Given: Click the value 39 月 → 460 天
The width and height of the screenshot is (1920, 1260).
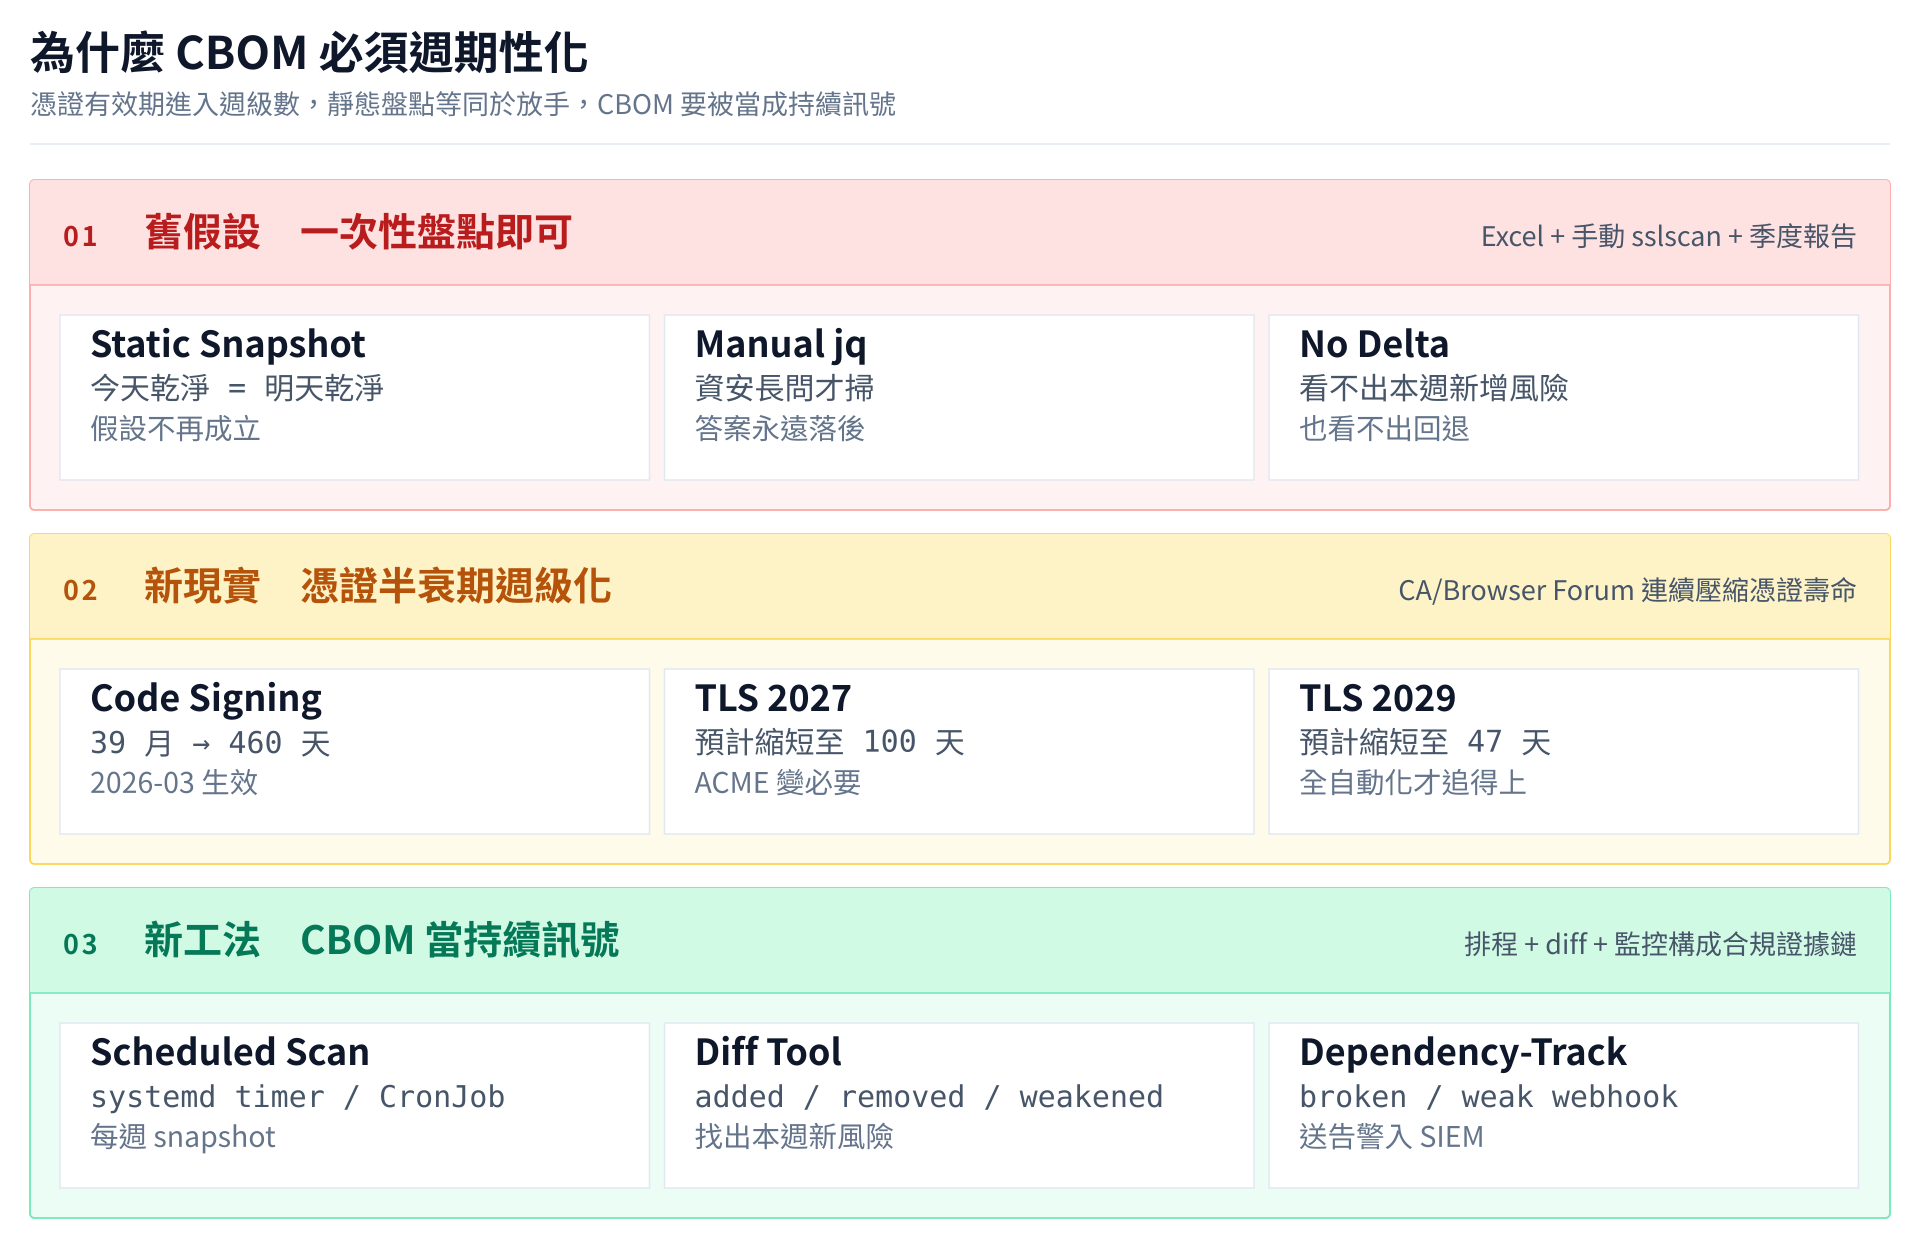Looking at the screenshot, I should coord(210,742).
